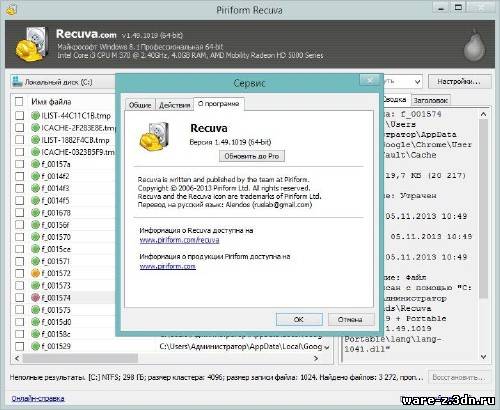Check the box for ICACHE-2F2B3E8E.tmp
The width and height of the screenshot is (500, 410).
tap(19, 128)
